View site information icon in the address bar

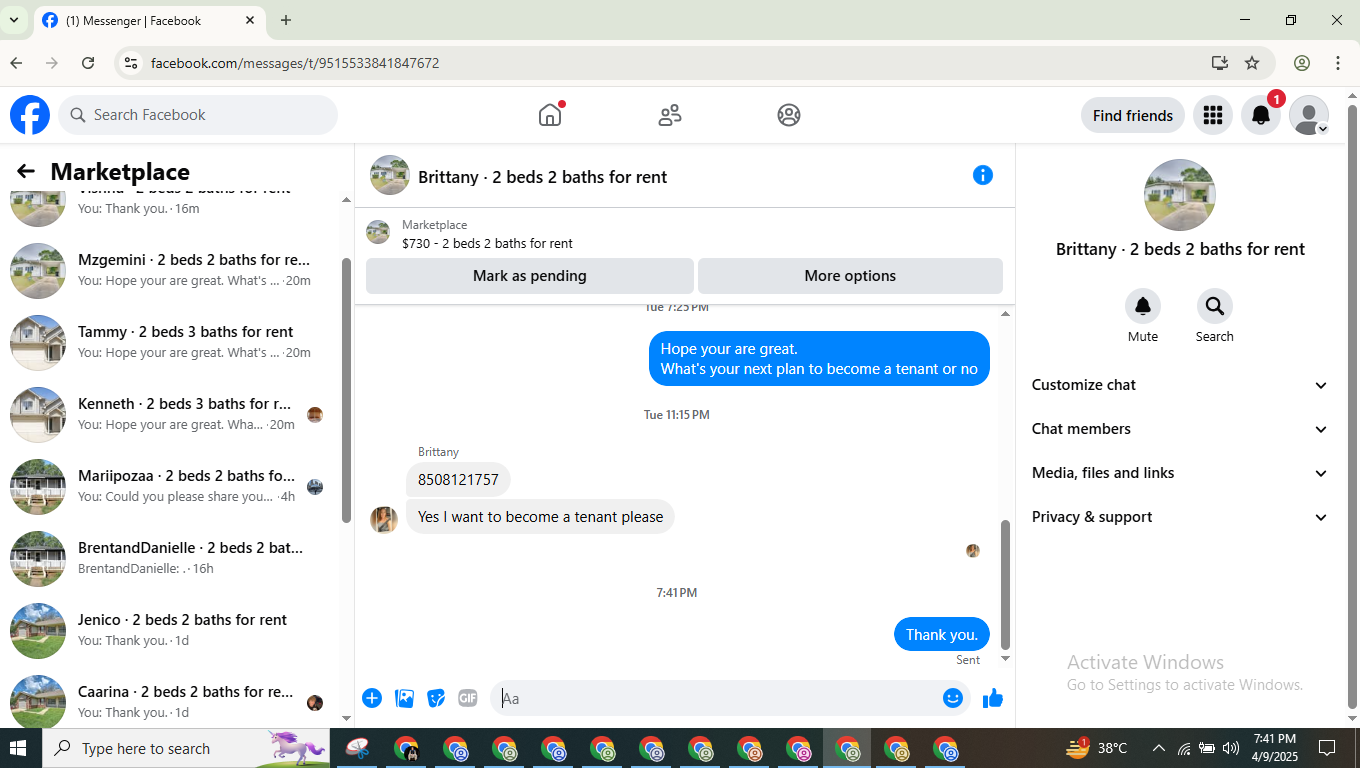tap(130, 63)
